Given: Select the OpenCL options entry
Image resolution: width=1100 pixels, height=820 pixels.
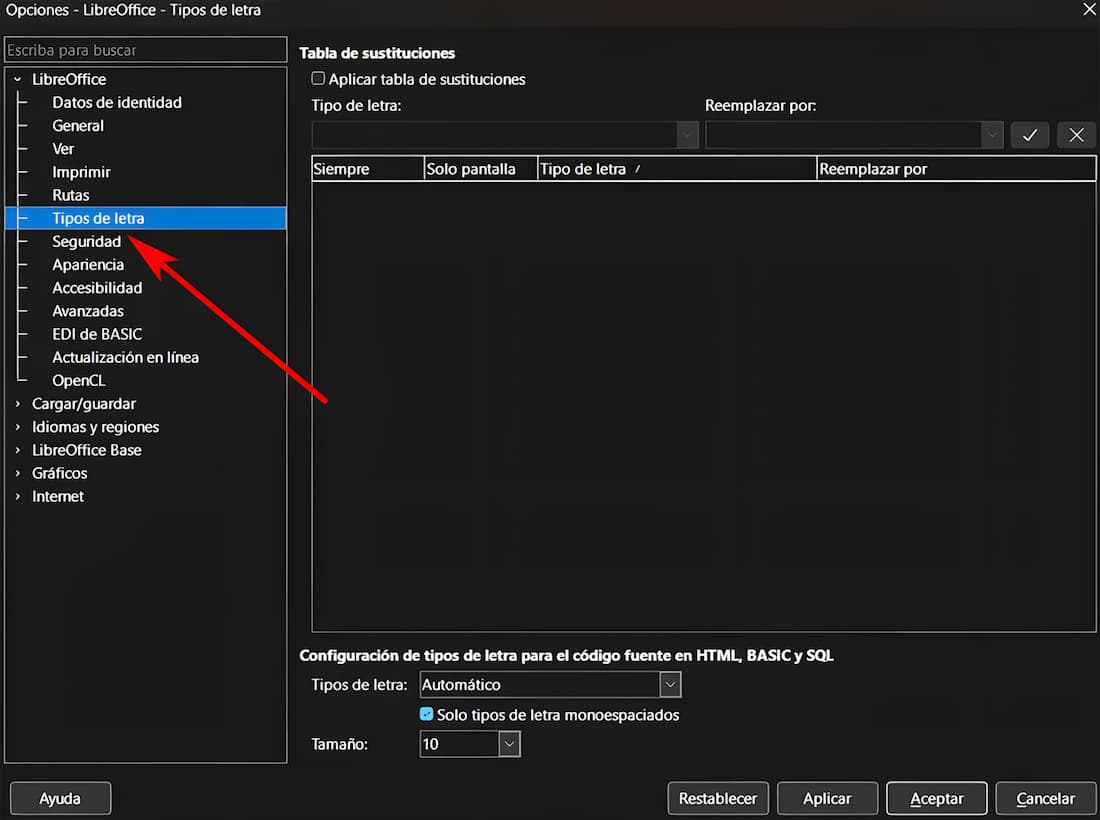Looking at the screenshot, I should 78,381.
